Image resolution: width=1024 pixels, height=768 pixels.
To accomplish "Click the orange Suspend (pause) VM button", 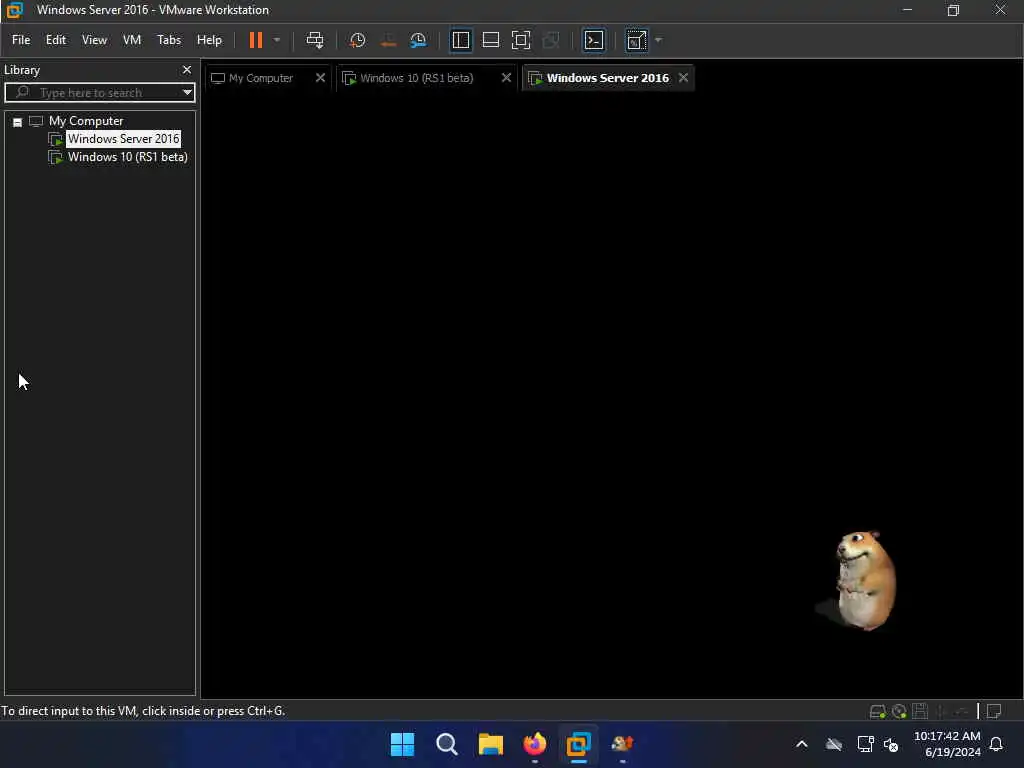I will click(255, 40).
